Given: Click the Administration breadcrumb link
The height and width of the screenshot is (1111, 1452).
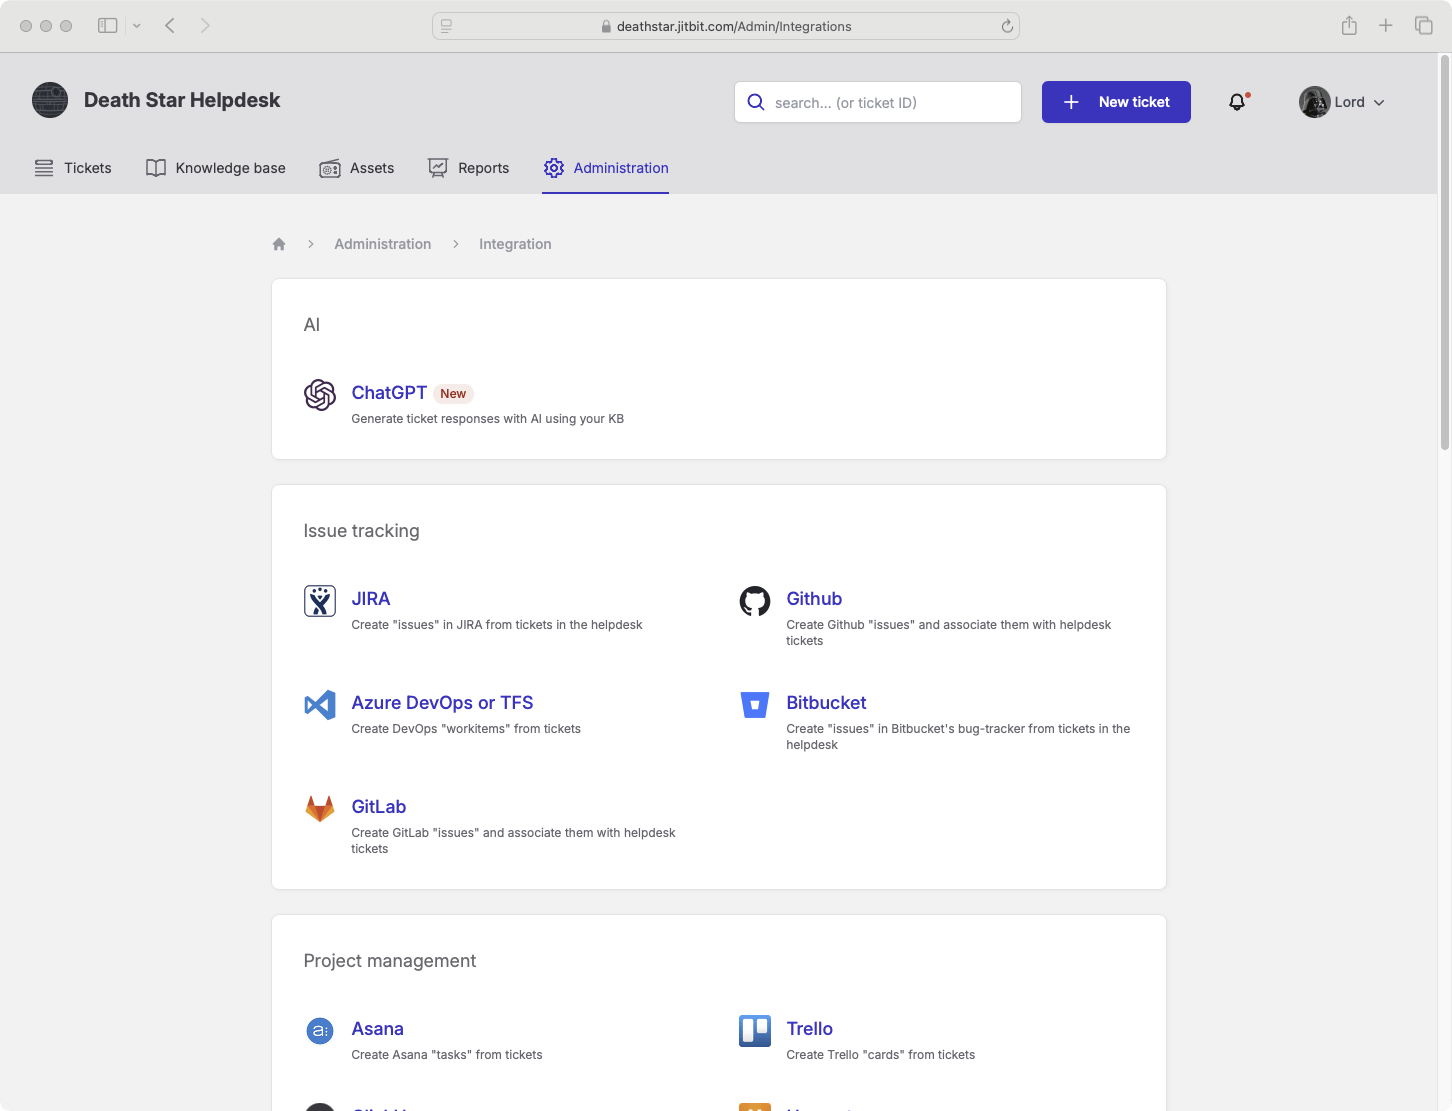Looking at the screenshot, I should (x=383, y=244).
